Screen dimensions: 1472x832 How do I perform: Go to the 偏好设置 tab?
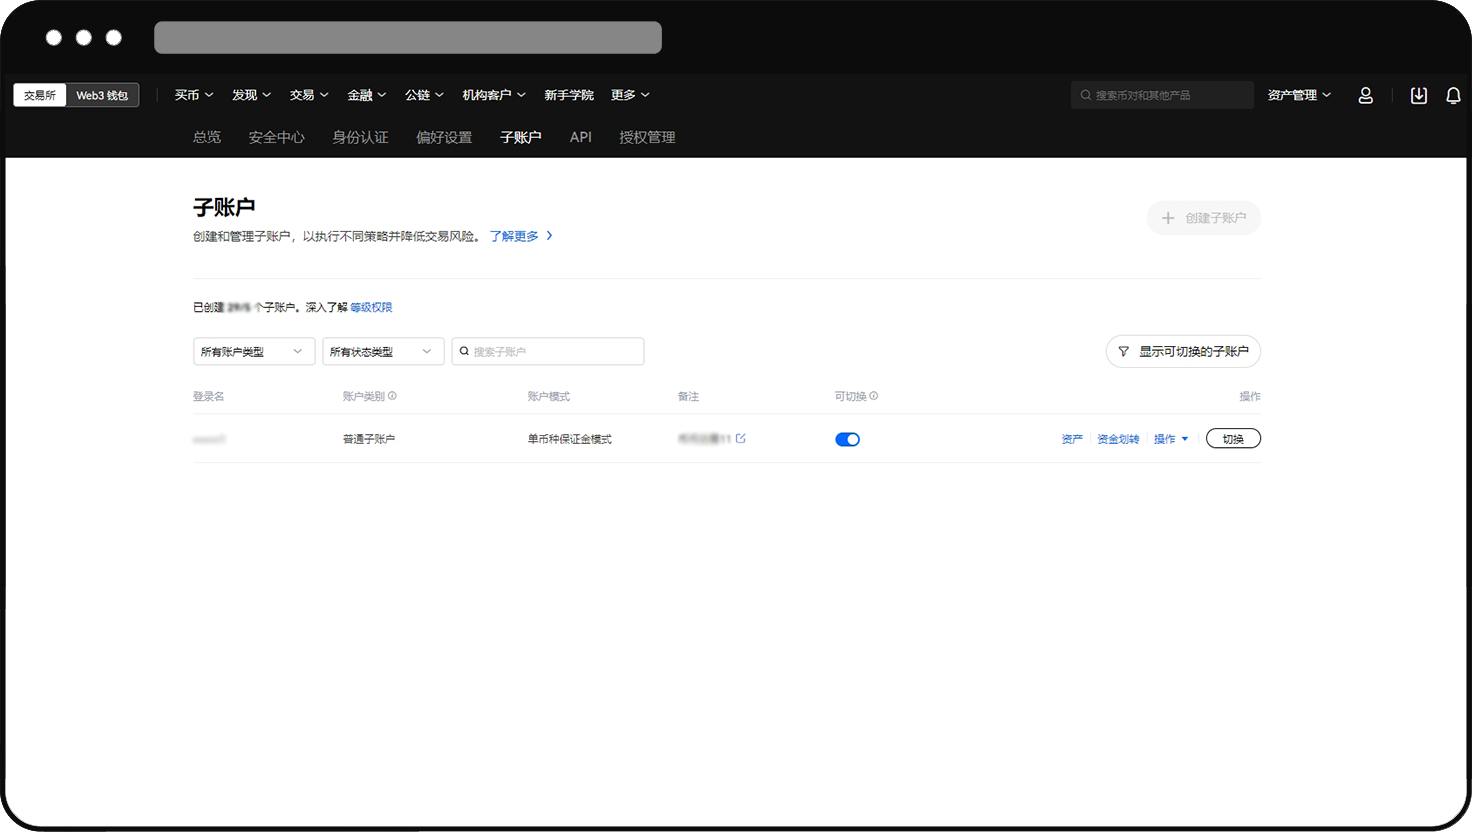[444, 137]
